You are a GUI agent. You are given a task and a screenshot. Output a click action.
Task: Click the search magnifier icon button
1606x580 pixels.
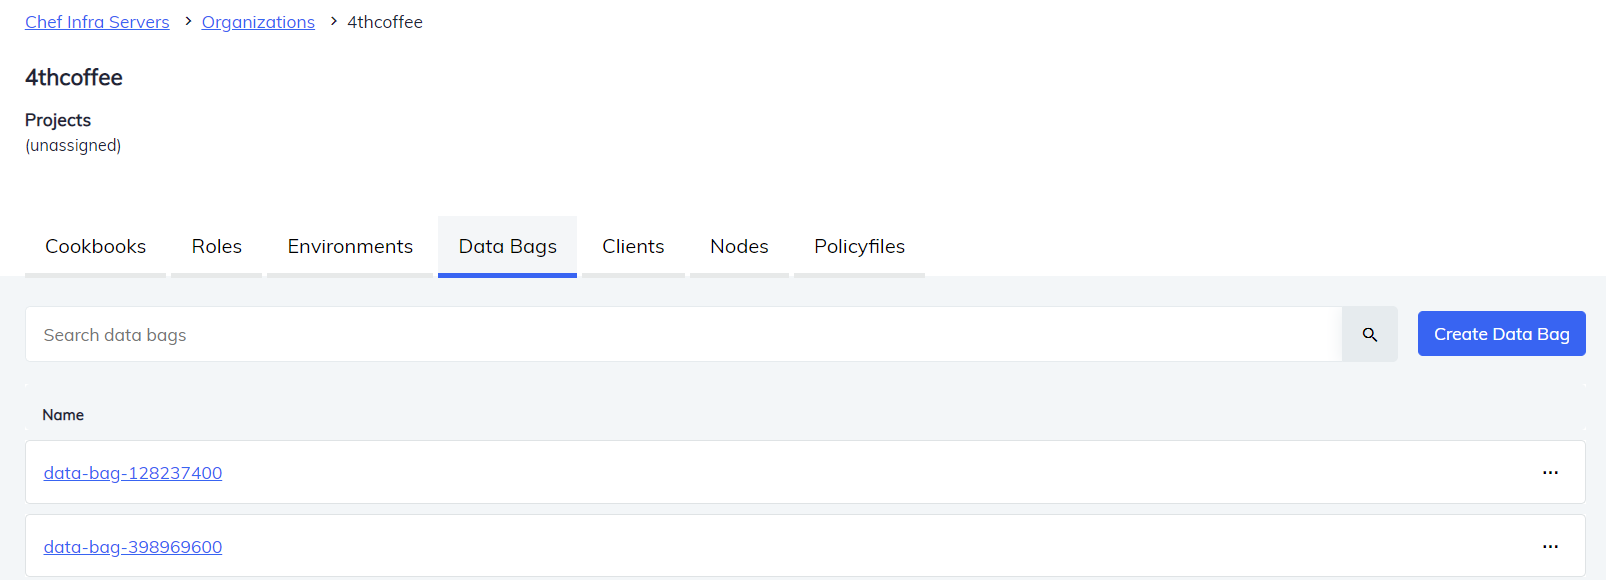pyautogui.click(x=1369, y=335)
